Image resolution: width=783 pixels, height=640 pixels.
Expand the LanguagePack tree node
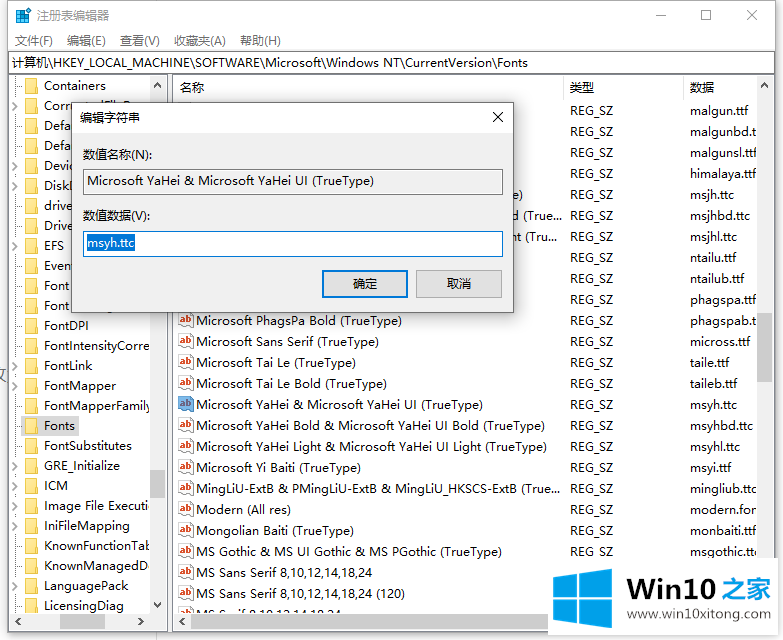click(14, 586)
